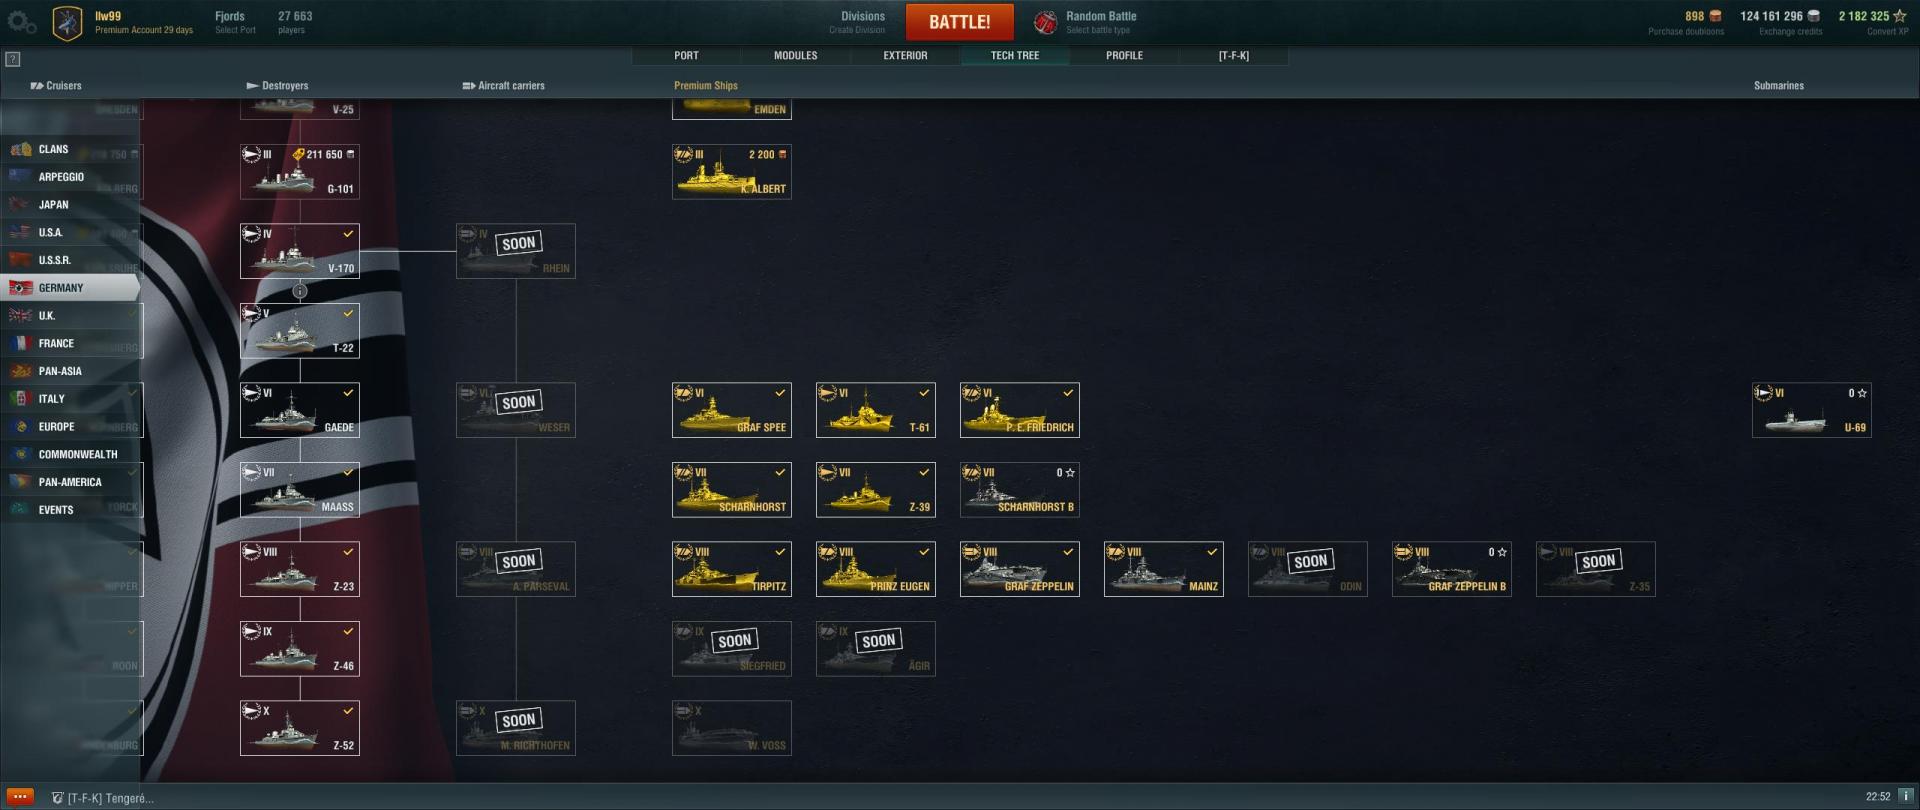Screen dimensions: 1920x810
Task: Select U.K. nation flag
Action: click(x=20, y=315)
